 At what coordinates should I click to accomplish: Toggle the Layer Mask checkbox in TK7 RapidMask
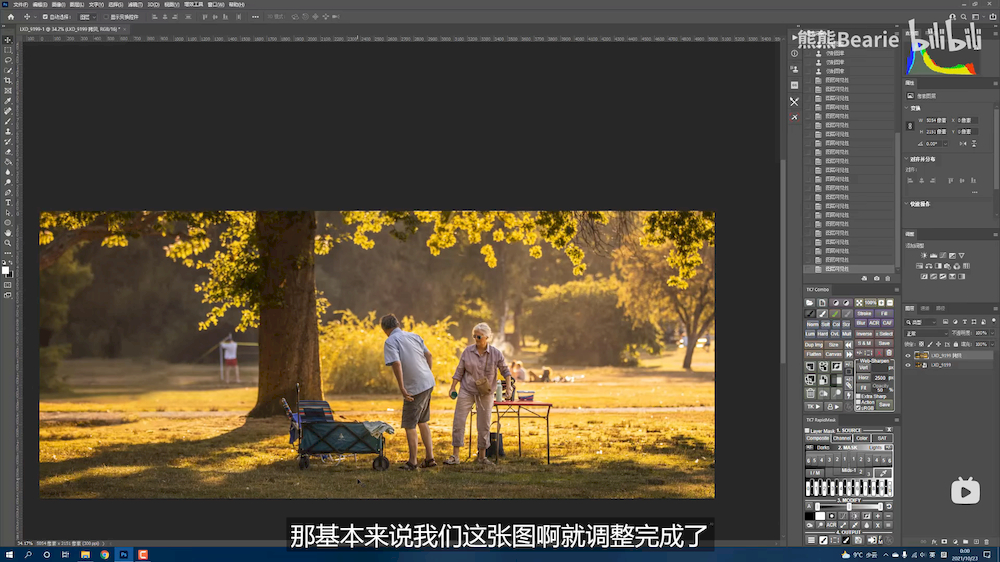coord(808,430)
